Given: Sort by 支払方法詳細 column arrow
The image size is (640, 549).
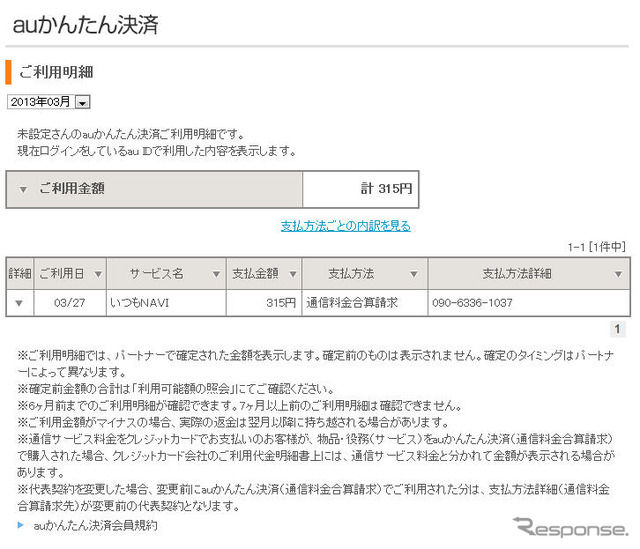Looking at the screenshot, I should [618, 274].
